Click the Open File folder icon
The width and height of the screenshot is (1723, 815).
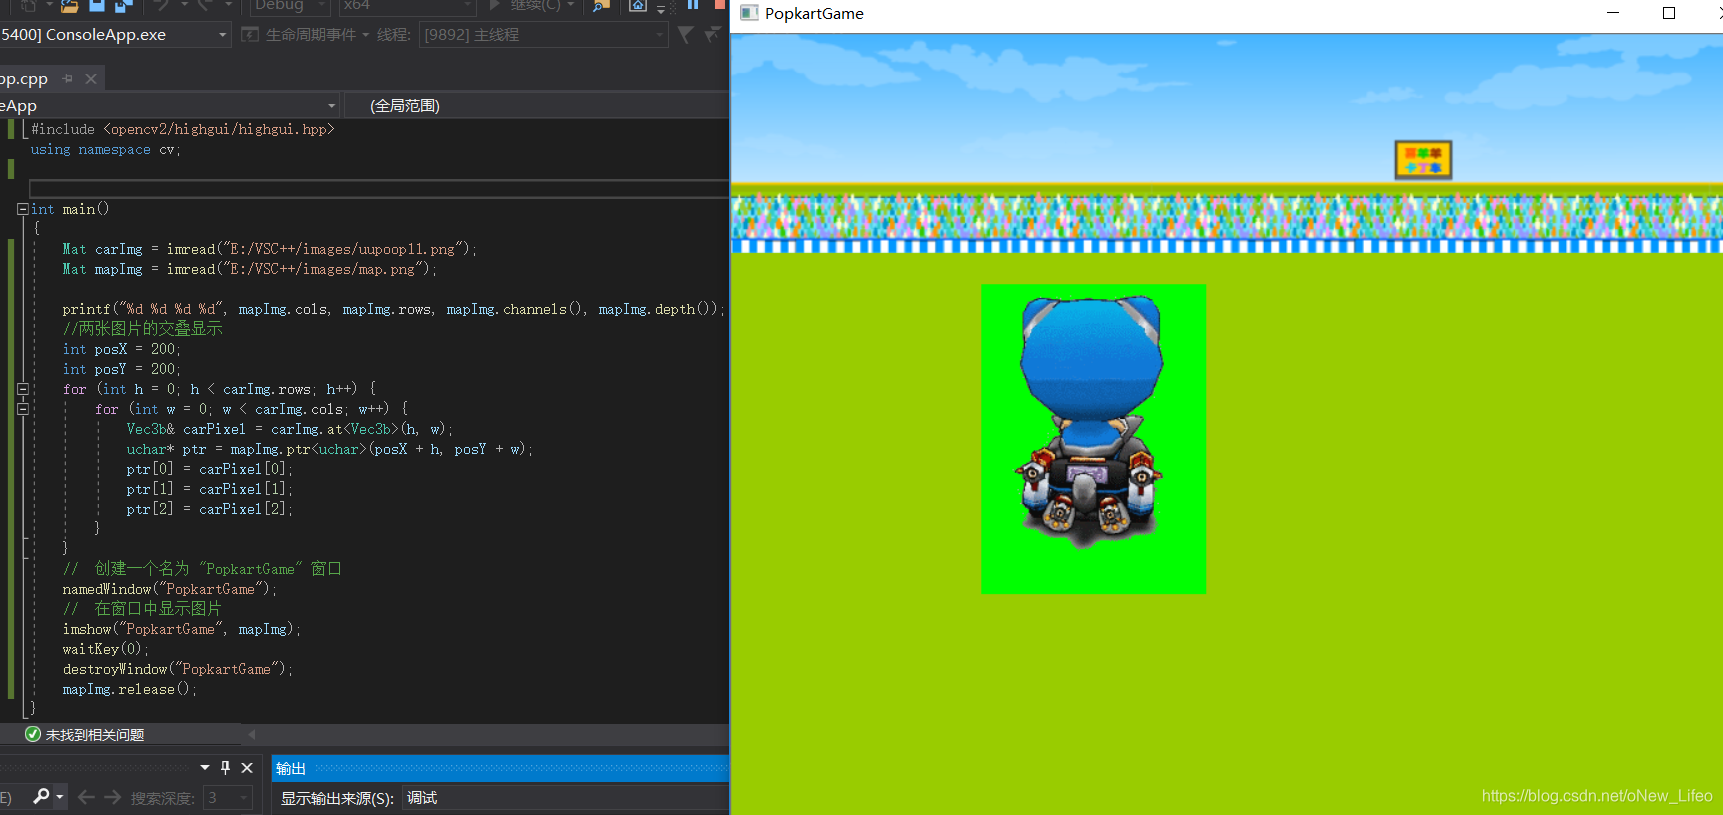(x=69, y=5)
